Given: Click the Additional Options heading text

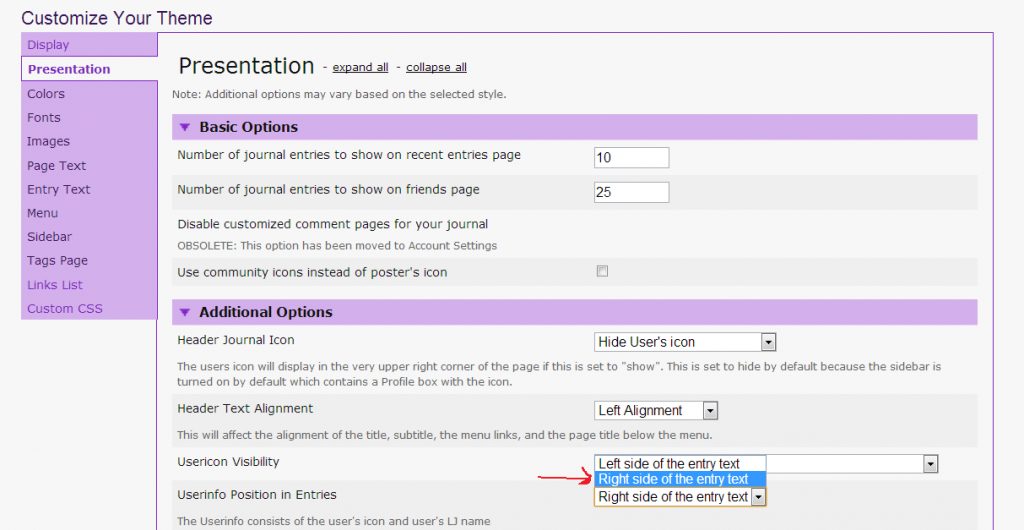Looking at the screenshot, I should tap(266, 313).
